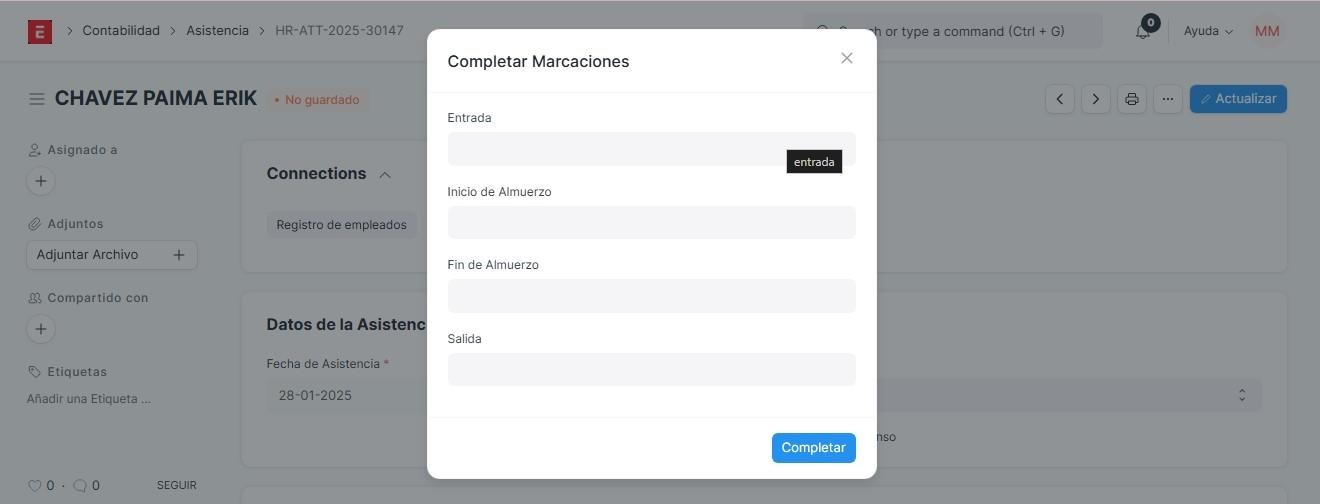The height and width of the screenshot is (504, 1320).
Task: Open the three-dot more options menu
Action: 1168,99
